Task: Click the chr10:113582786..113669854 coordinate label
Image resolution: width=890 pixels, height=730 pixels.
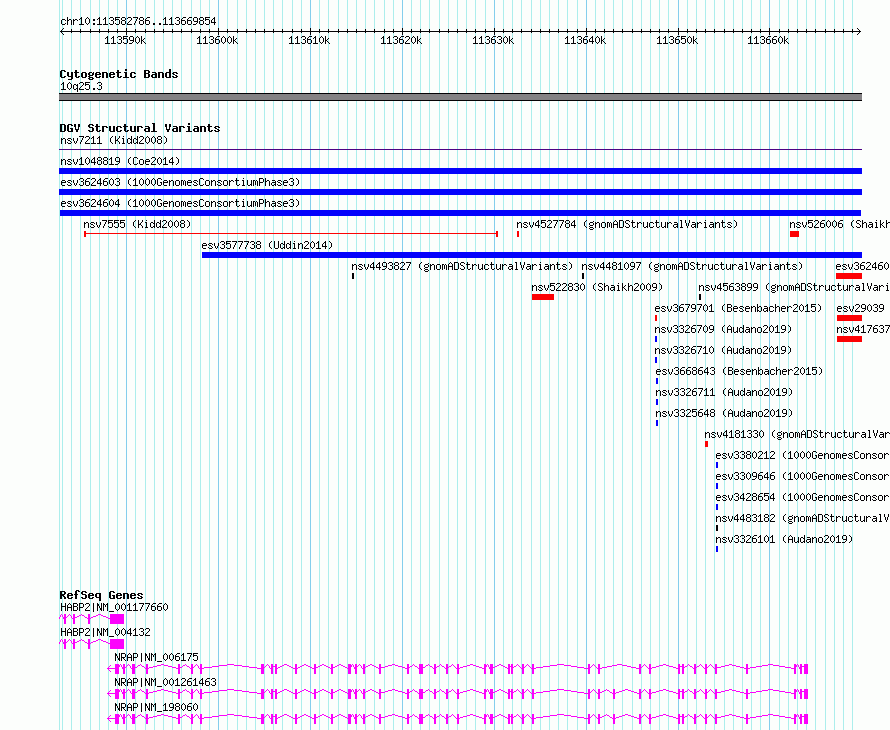Action: [138, 21]
